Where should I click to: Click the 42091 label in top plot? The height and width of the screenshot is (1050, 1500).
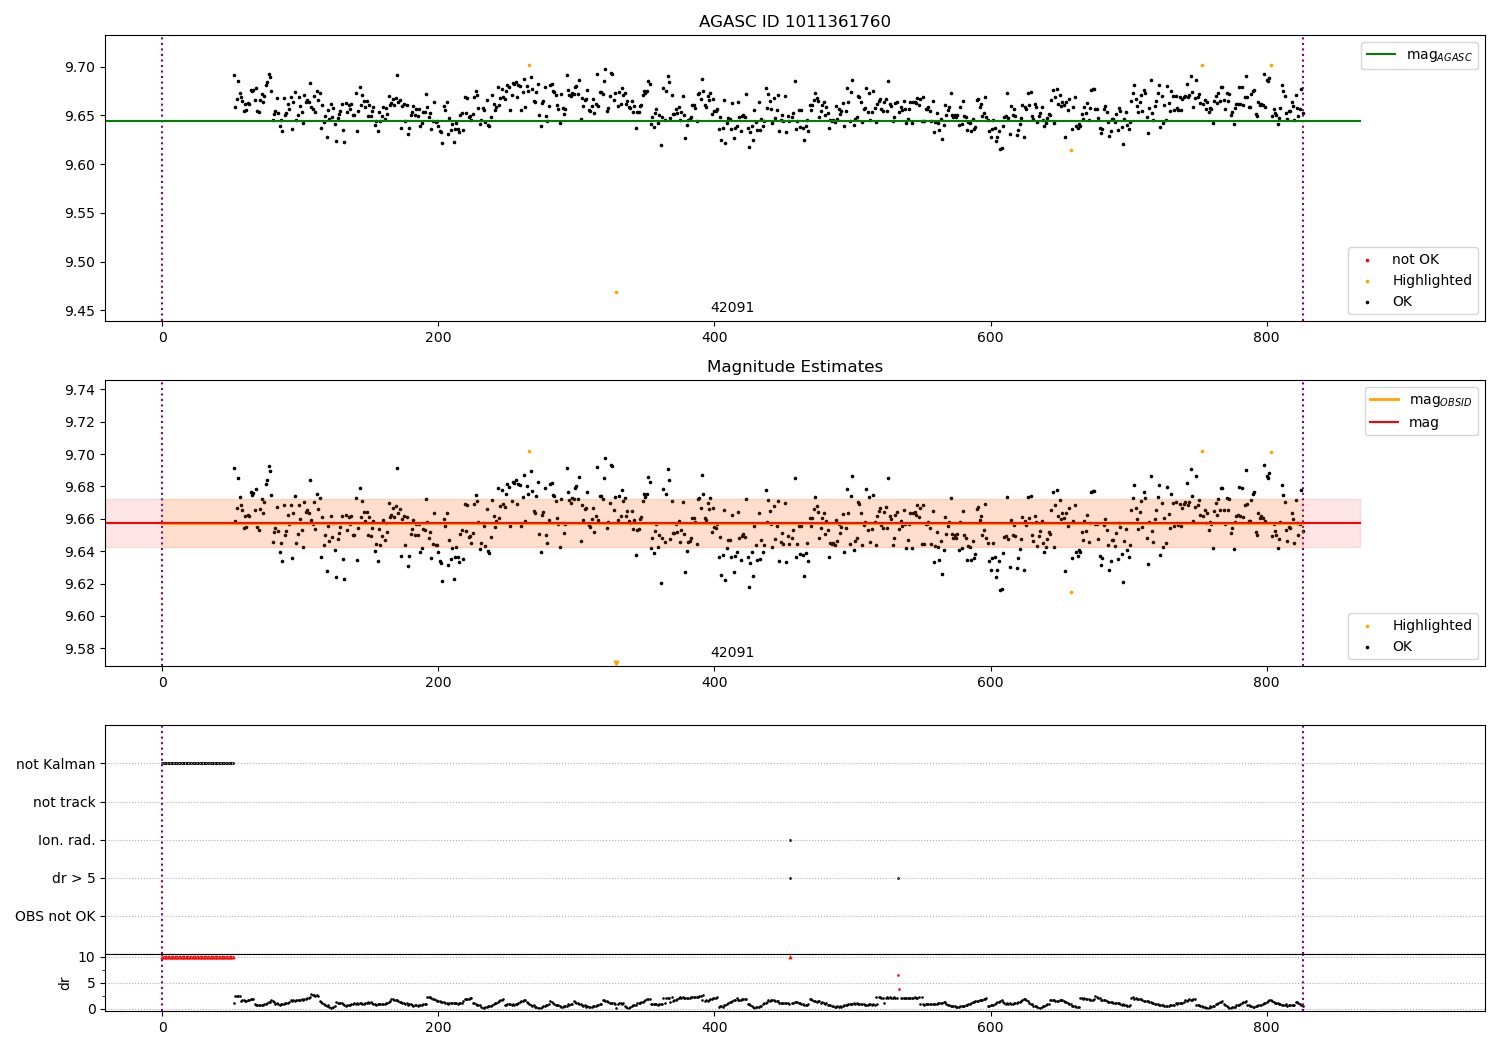732,308
